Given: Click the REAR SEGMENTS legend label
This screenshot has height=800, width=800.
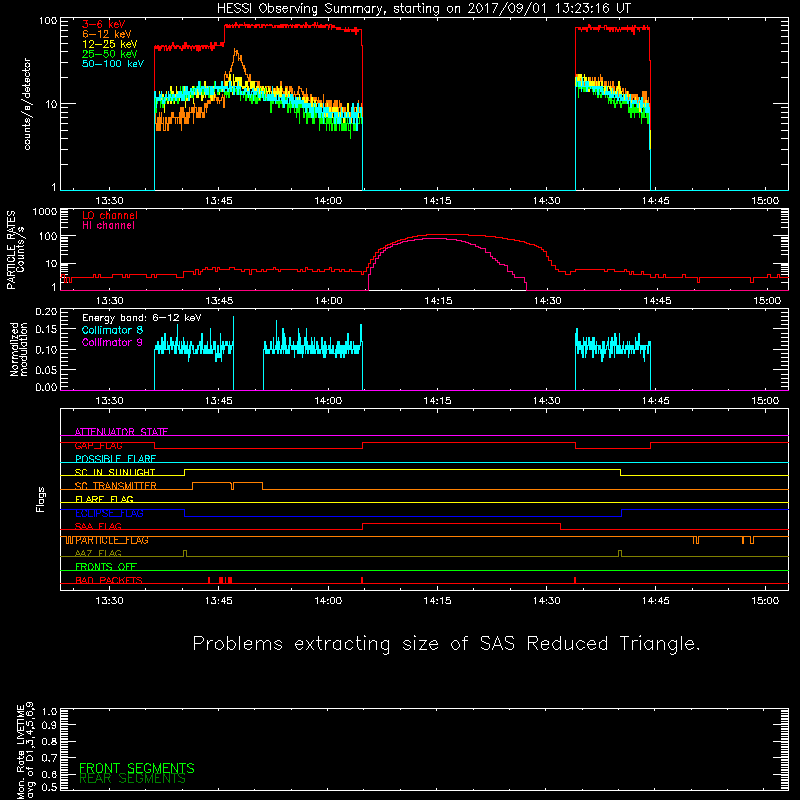Looking at the screenshot, I should [x=132, y=779].
